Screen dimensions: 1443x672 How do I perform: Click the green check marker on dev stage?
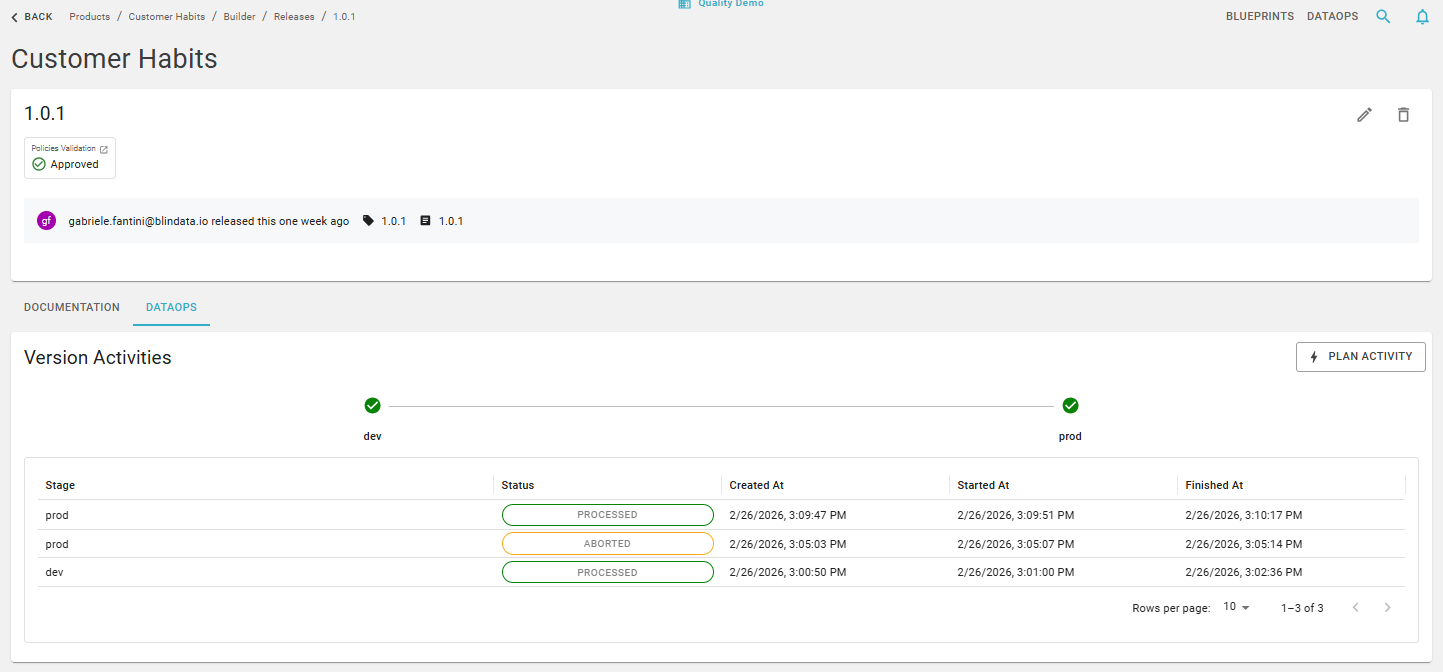(x=372, y=405)
